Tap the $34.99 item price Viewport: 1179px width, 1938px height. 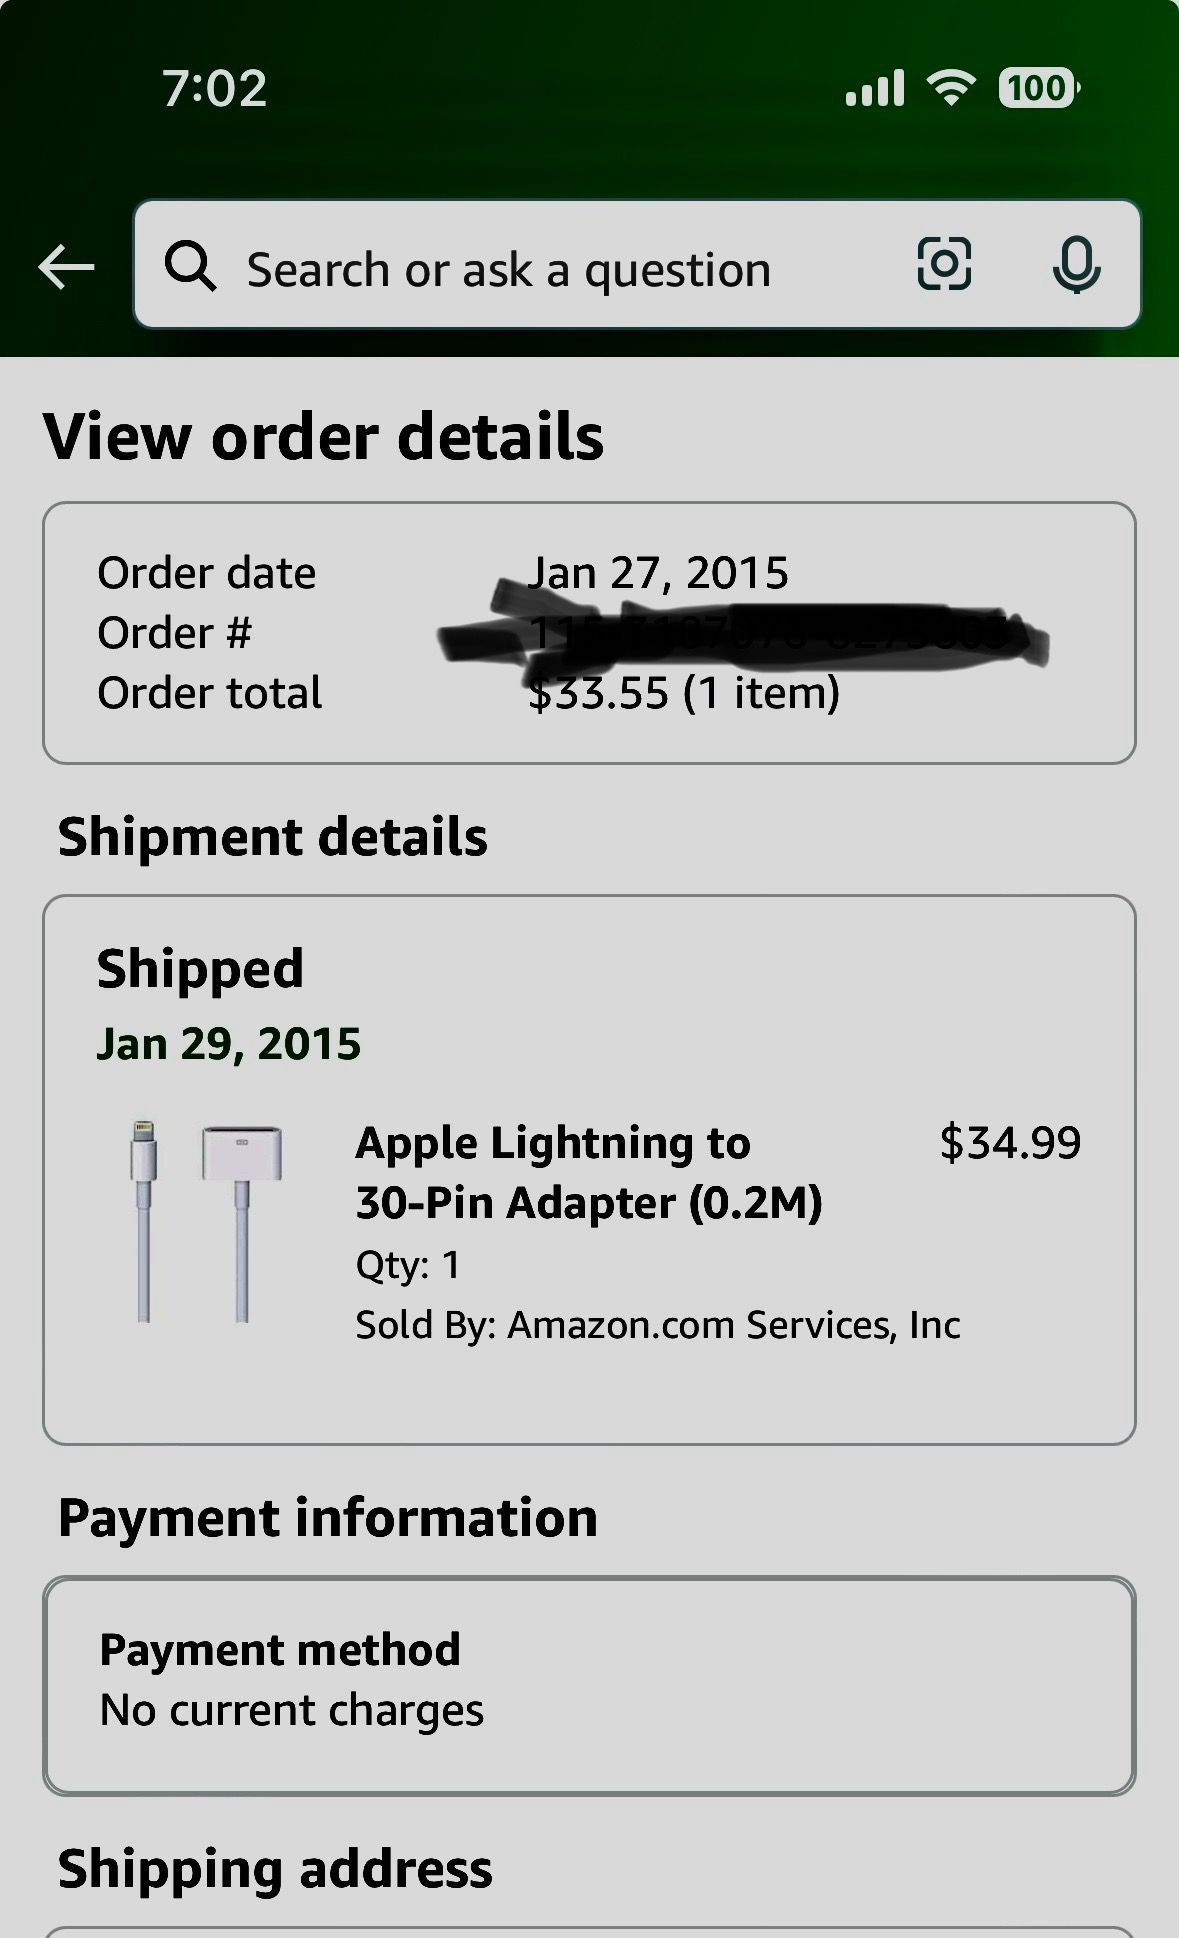tap(1010, 1143)
